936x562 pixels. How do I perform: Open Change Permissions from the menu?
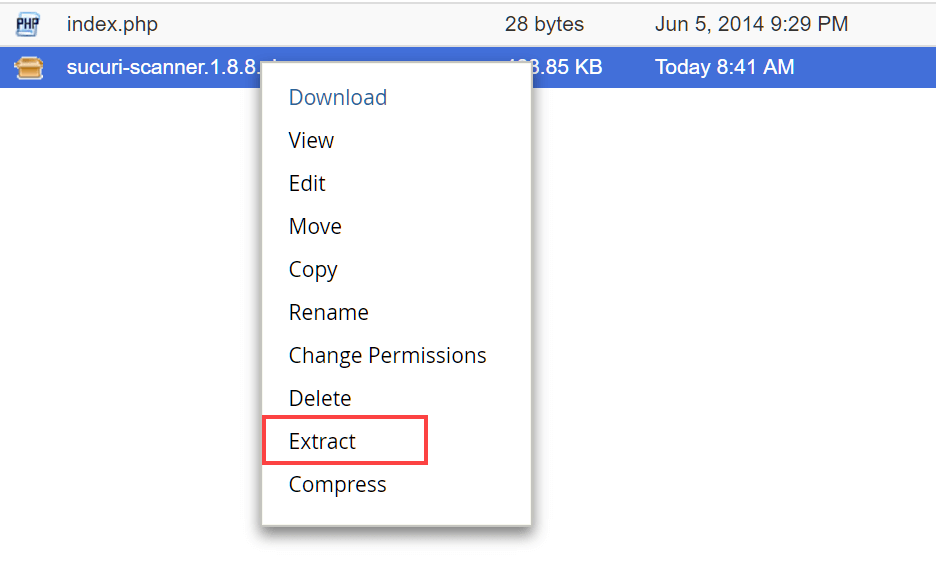[387, 356]
